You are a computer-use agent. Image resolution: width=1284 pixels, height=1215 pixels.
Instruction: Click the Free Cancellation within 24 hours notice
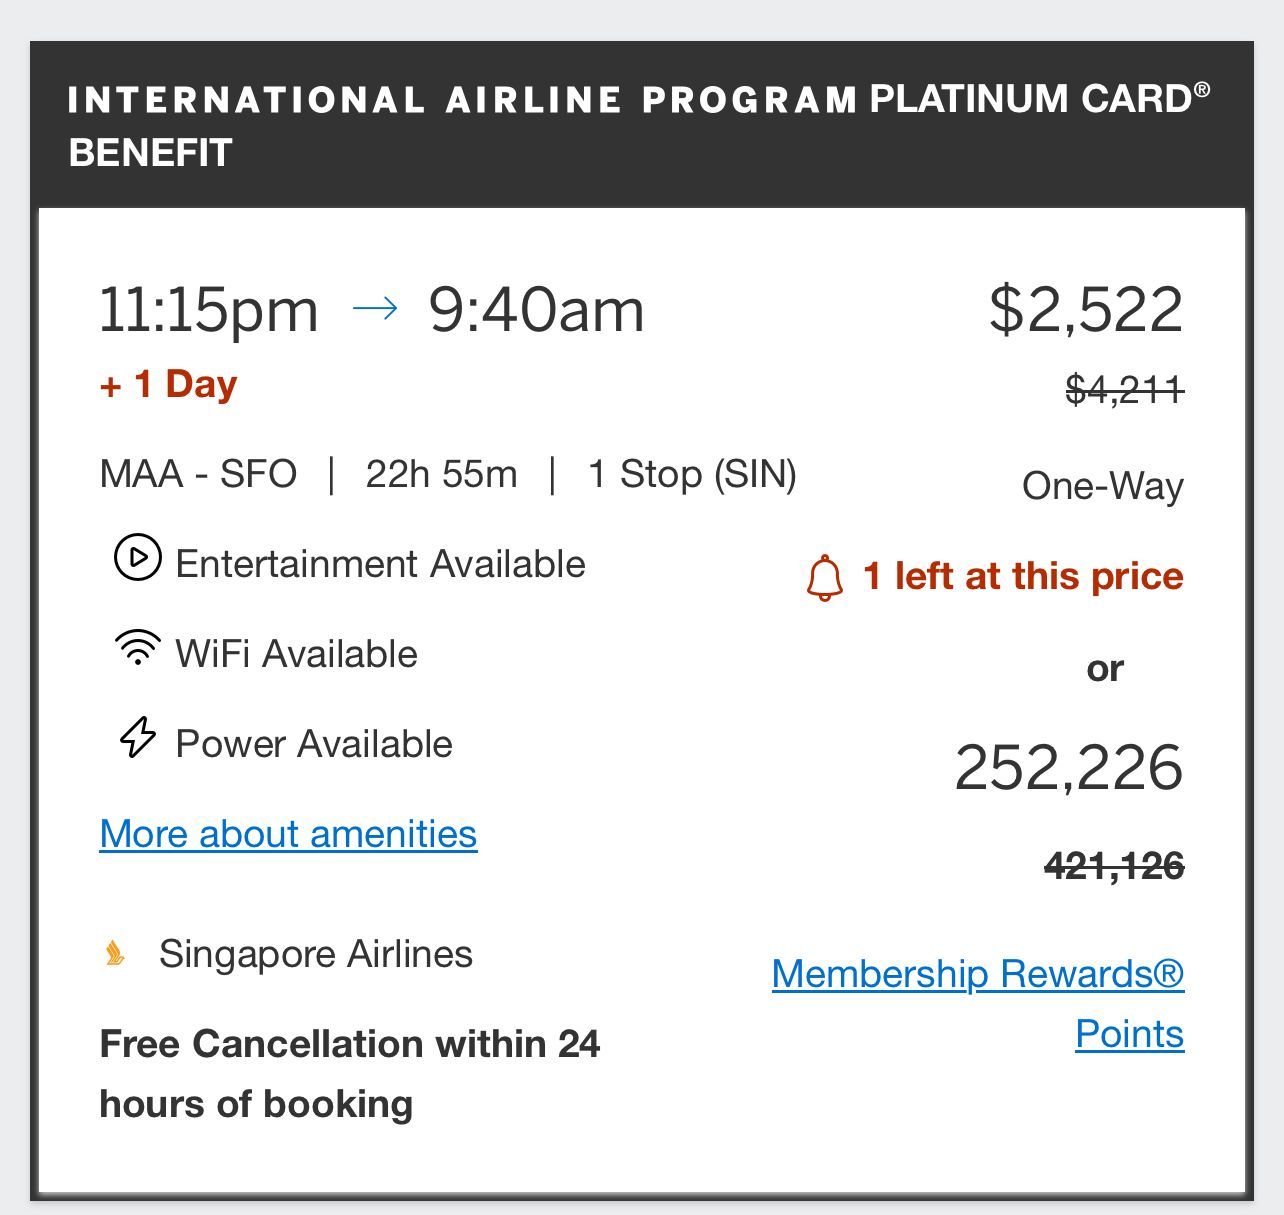350,1074
